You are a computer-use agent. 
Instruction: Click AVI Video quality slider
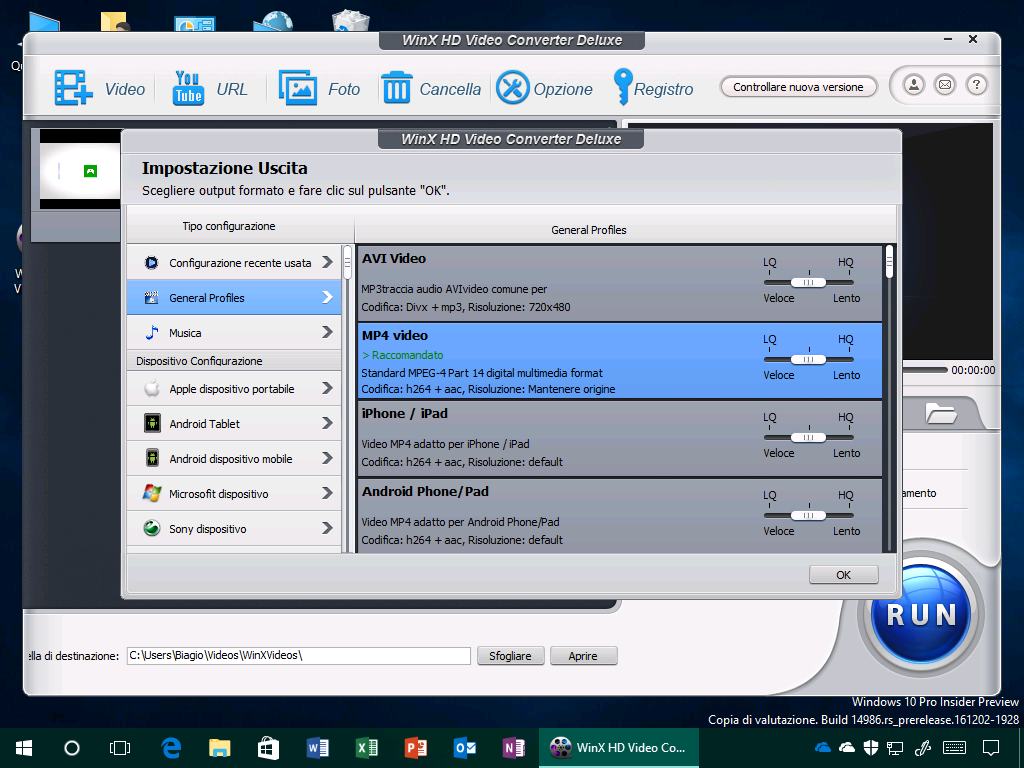808,282
